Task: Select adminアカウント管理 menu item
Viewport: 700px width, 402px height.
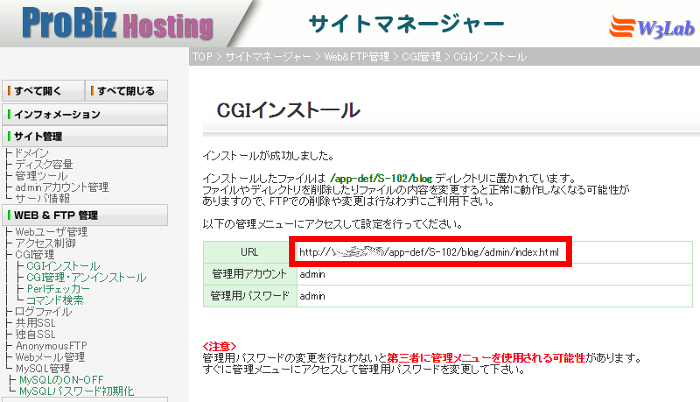Action: click(61, 187)
